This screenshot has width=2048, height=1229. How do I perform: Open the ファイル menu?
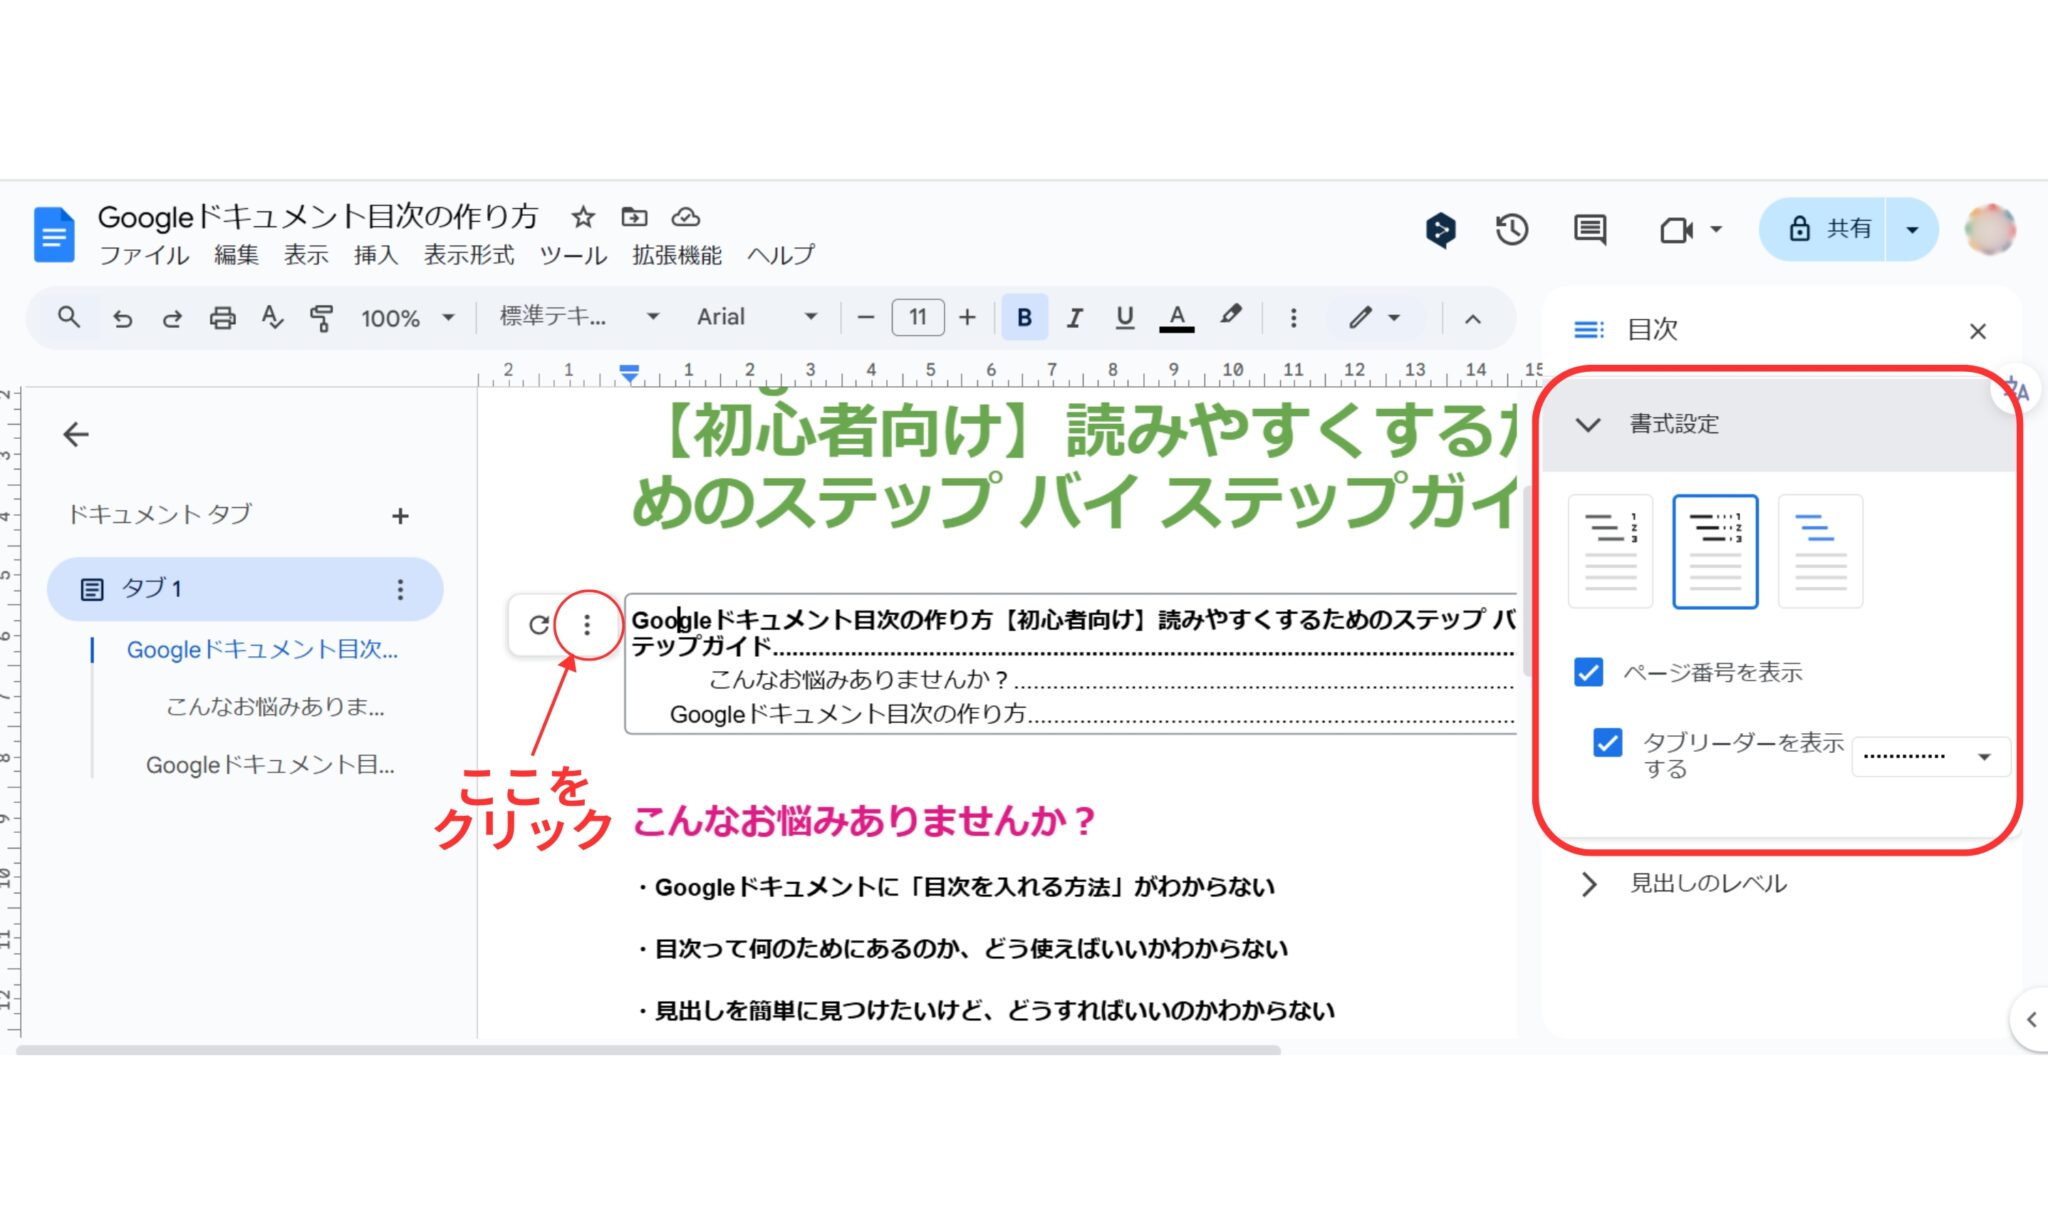pos(144,255)
